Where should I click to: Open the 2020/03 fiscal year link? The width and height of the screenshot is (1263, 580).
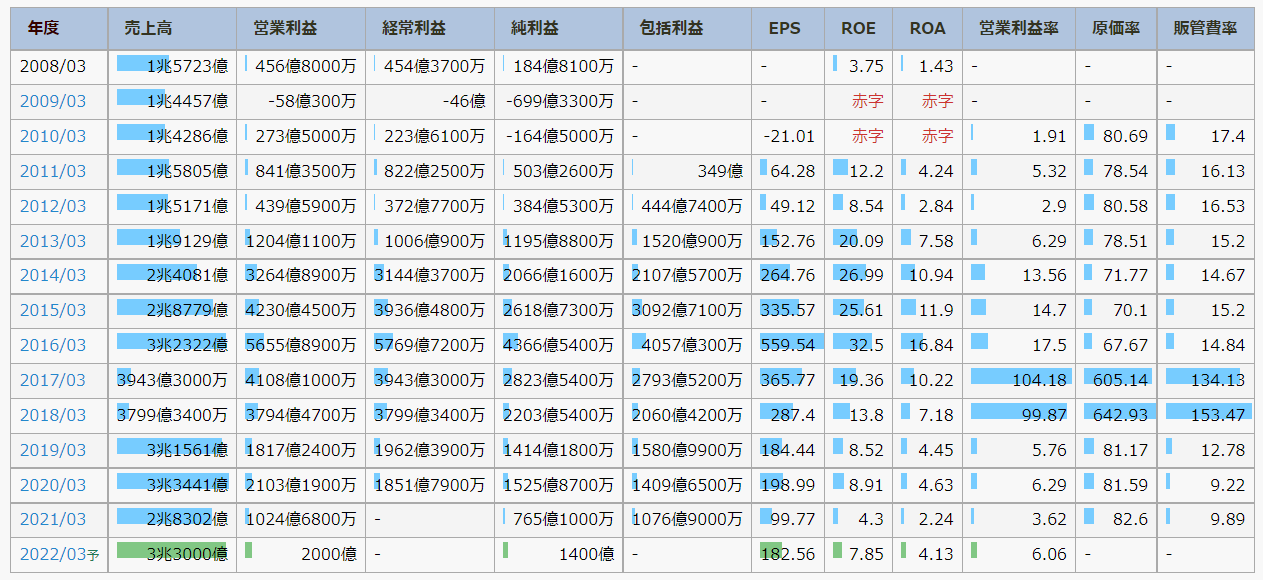pos(53,485)
